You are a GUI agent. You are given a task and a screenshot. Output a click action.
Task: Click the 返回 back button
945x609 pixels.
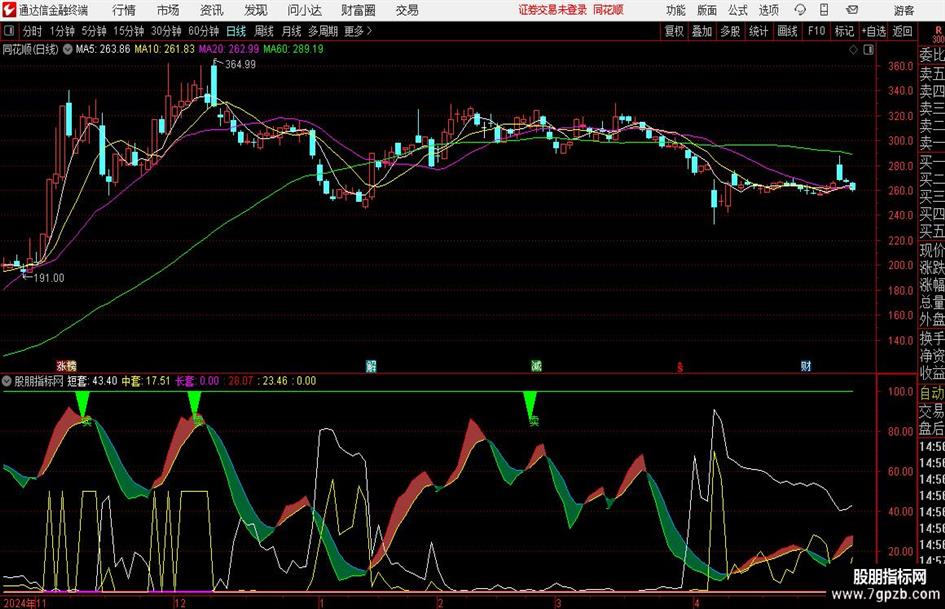tap(902, 31)
